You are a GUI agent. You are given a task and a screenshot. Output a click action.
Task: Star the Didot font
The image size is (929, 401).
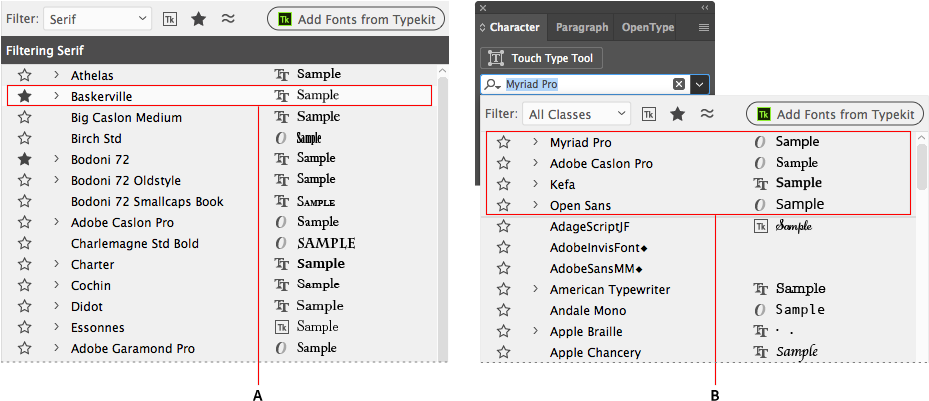click(24, 306)
